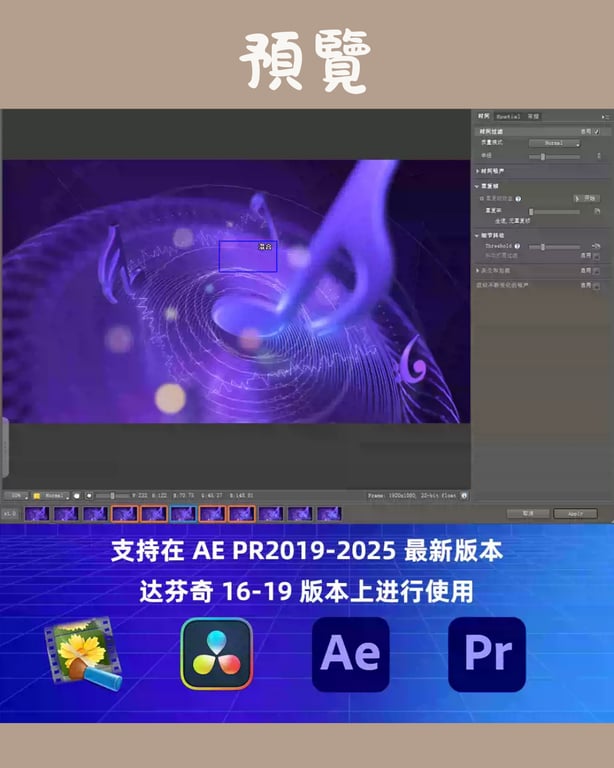This screenshot has height=768, width=614.
Task: Collapse the 重复帧 section
Action: click(477, 187)
